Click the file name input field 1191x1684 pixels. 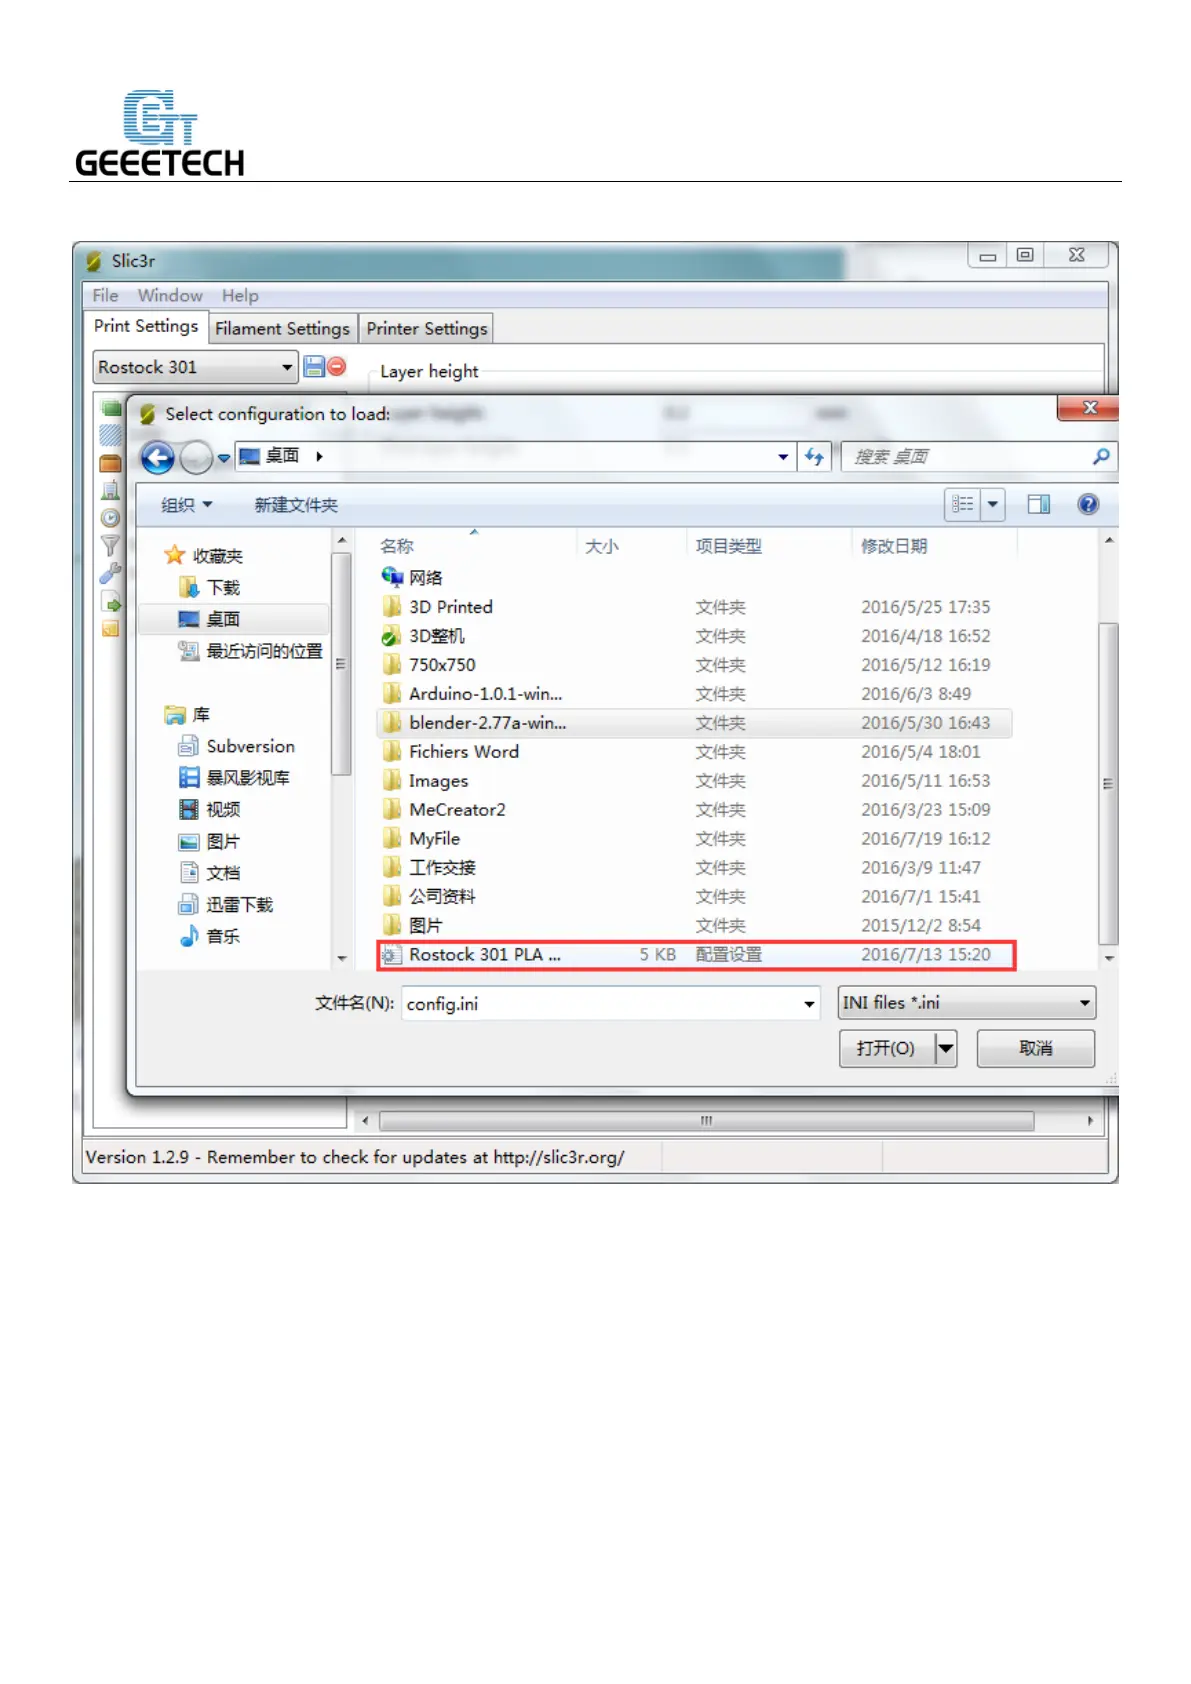pos(610,1004)
